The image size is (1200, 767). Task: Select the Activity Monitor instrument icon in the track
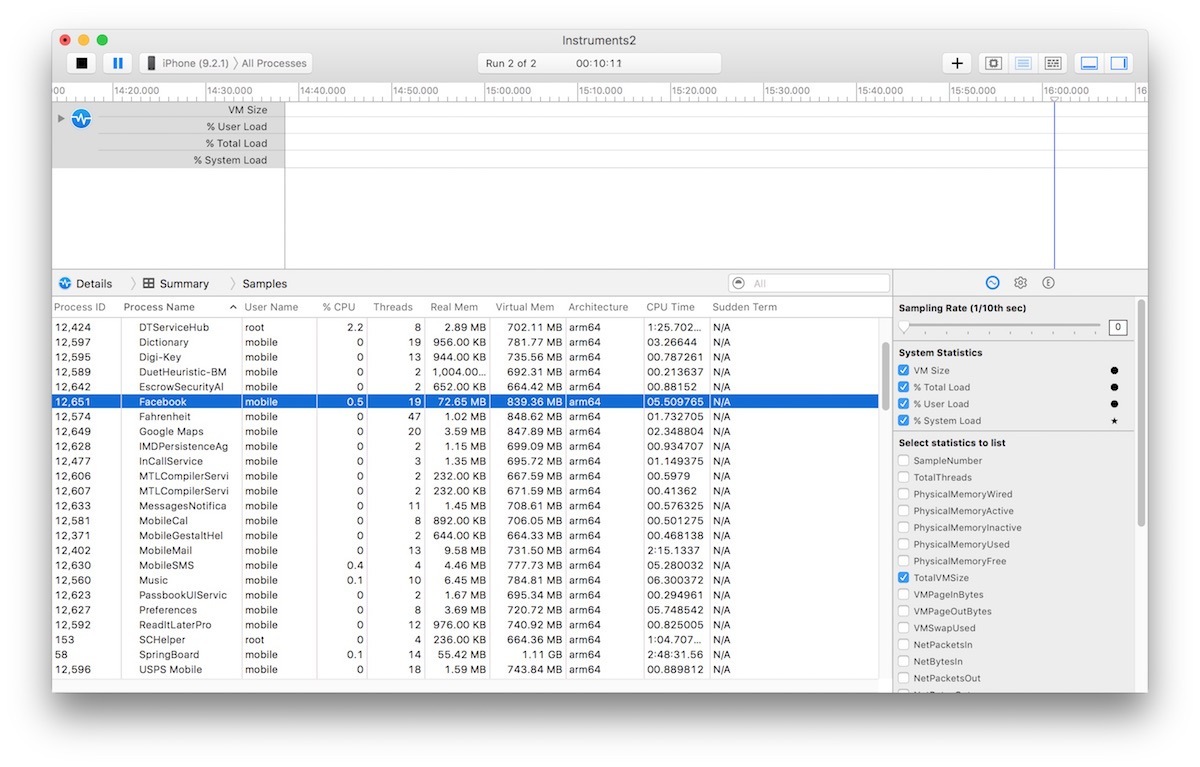click(x=81, y=118)
